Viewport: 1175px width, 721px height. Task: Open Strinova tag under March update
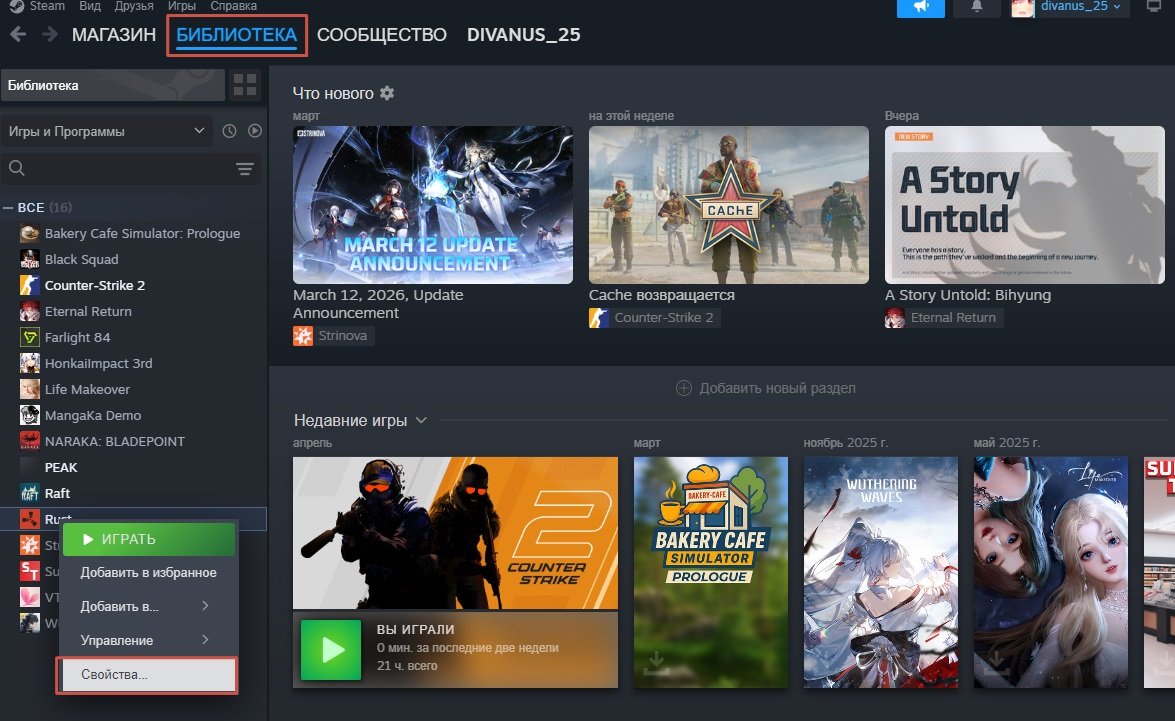(333, 336)
